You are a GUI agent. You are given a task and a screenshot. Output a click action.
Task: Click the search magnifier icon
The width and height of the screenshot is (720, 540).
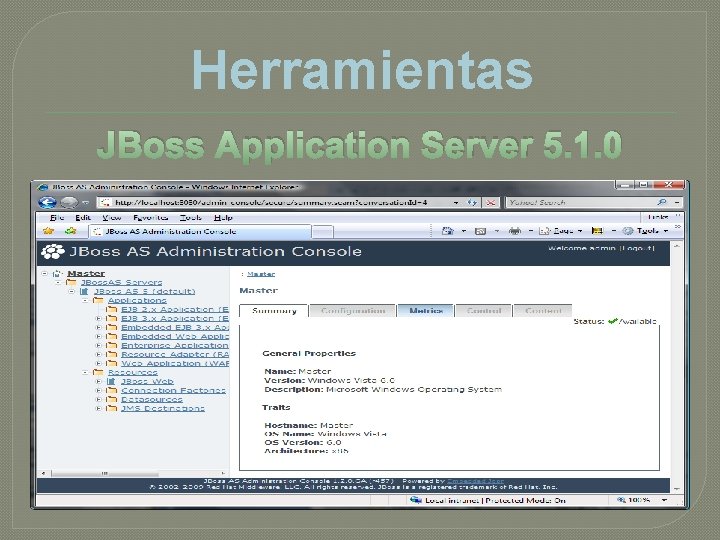point(662,202)
